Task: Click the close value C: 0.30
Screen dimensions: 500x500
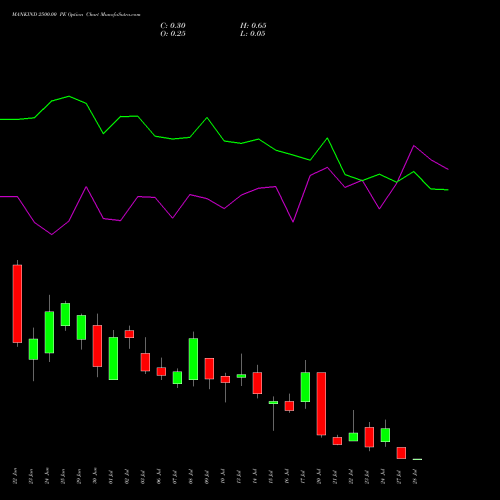Action: [173, 26]
